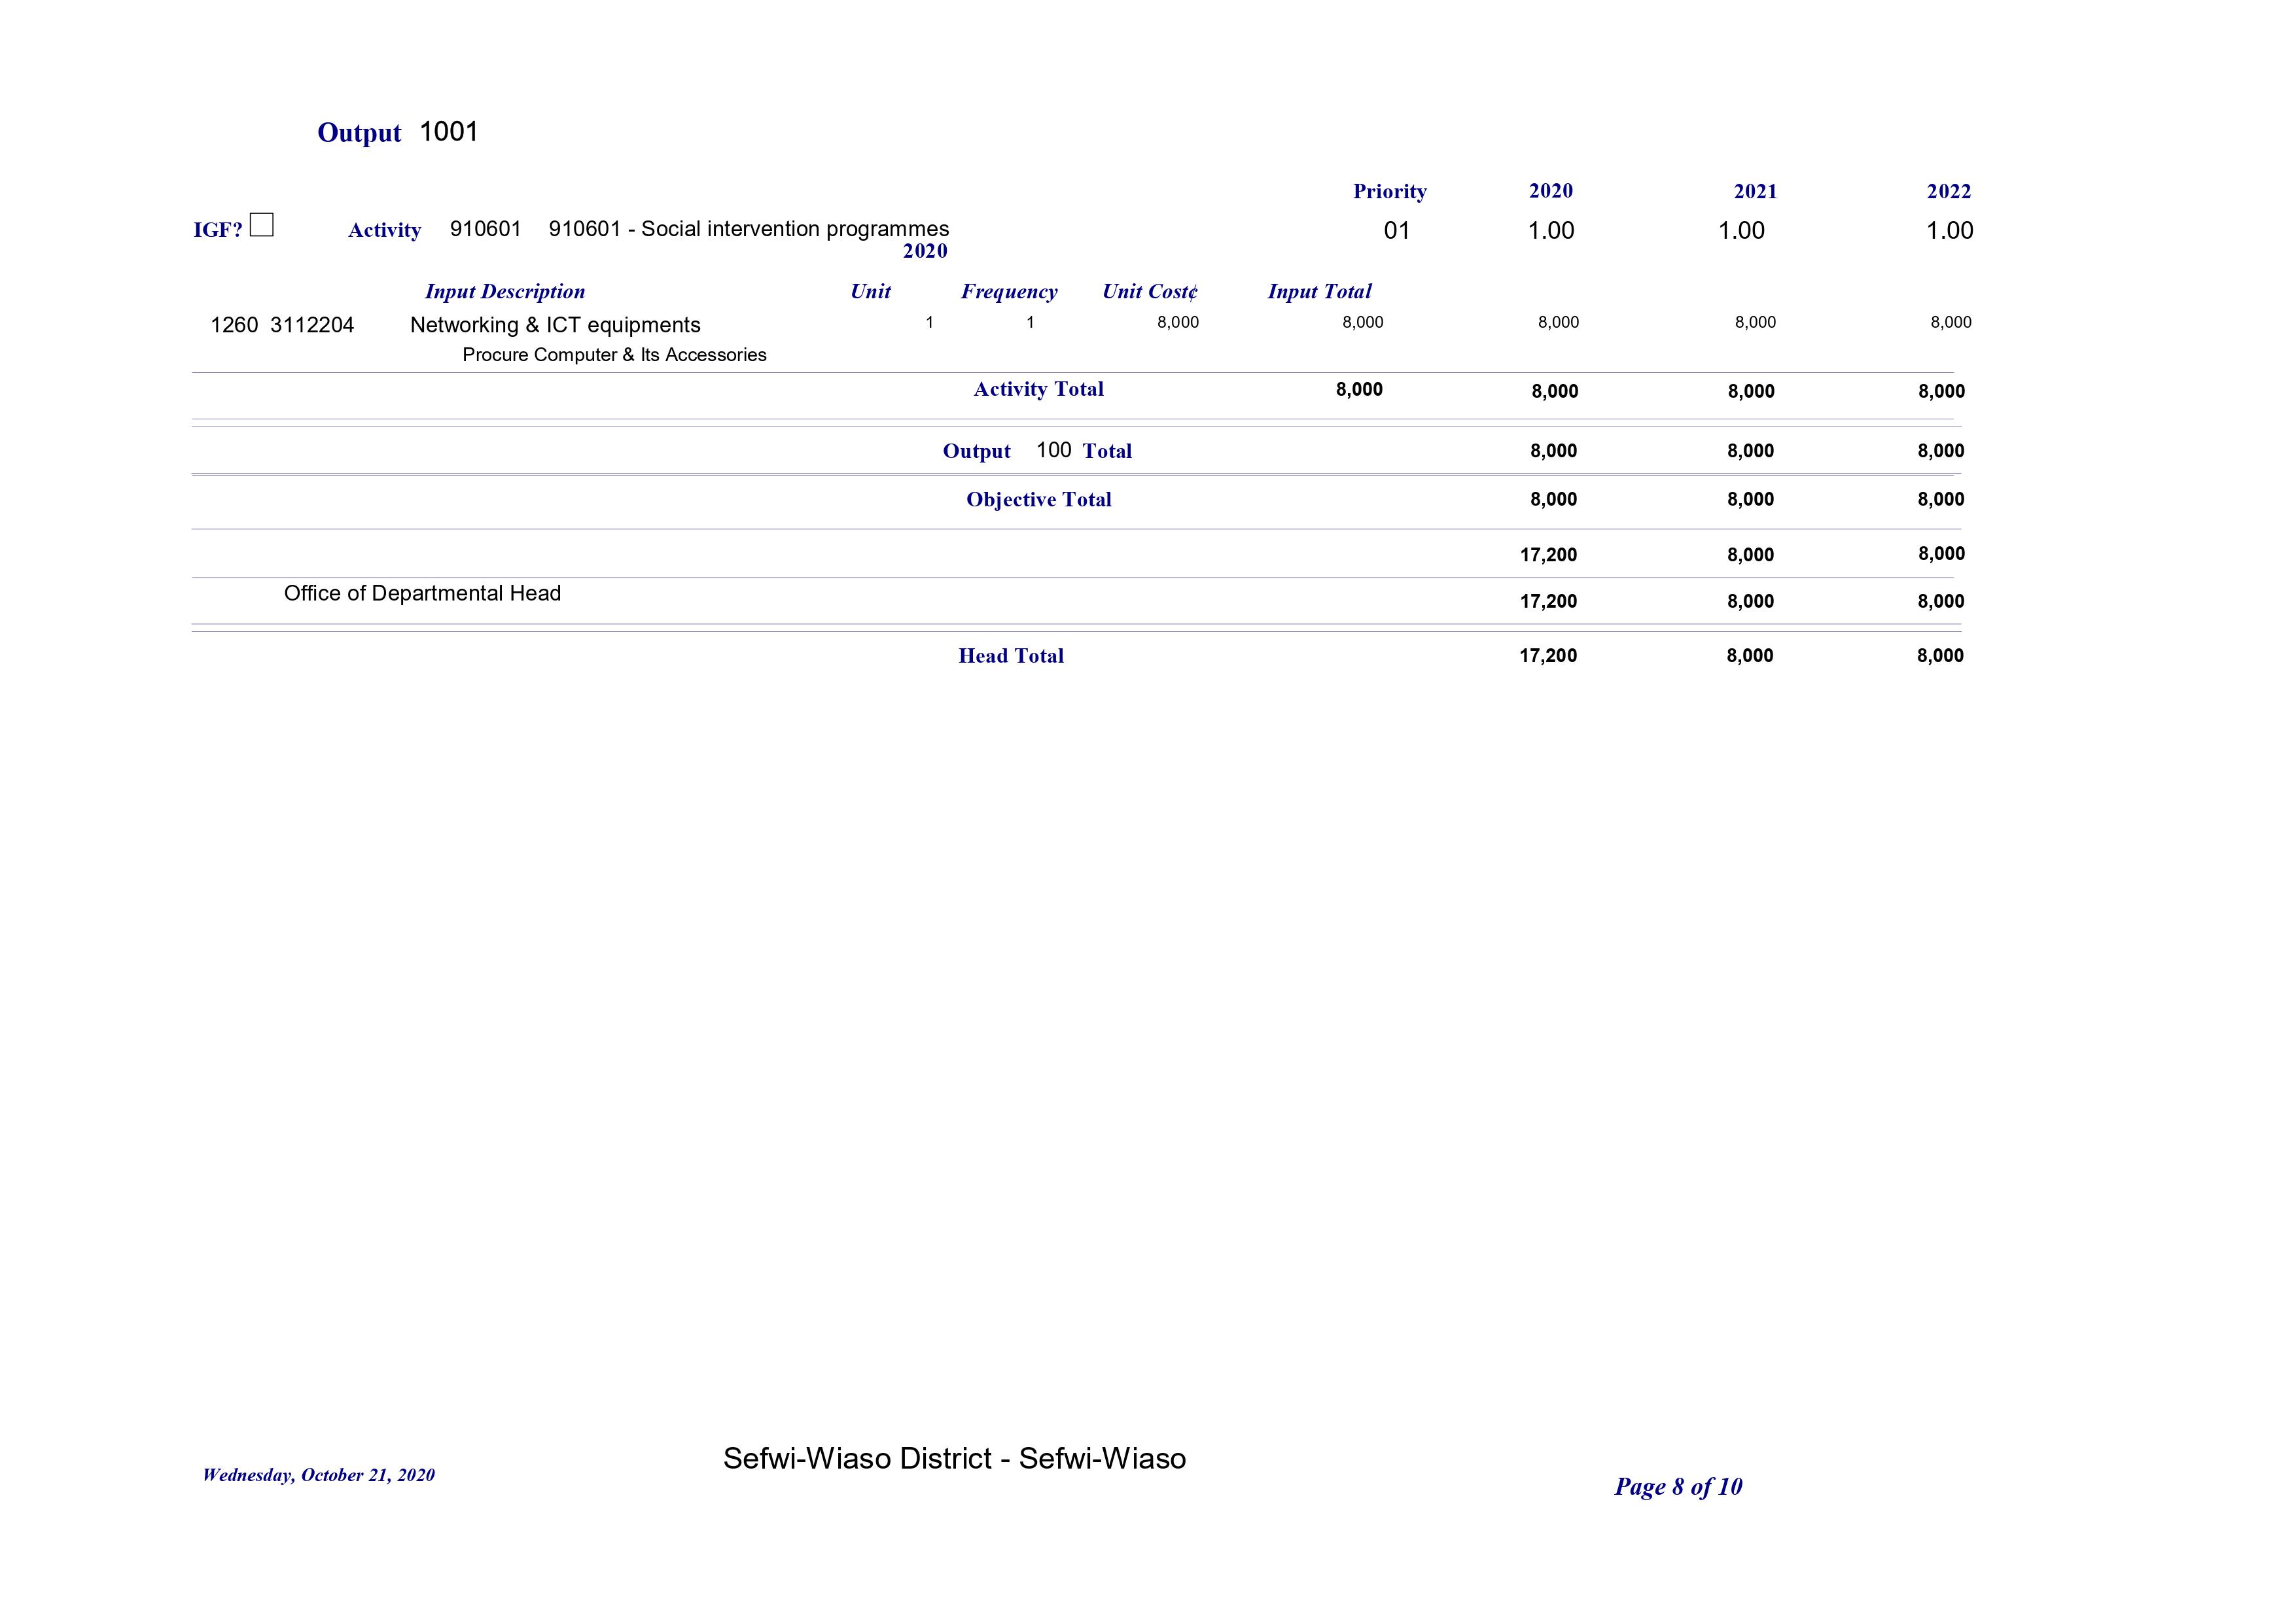Click Procure Computer & Its Accessories text
This screenshot has width=2296, height=1623.
(x=614, y=355)
